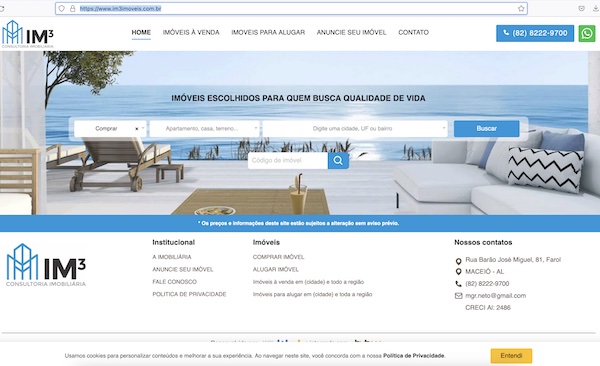The width and height of the screenshot is (600, 366).
Task: Click the footer phone number (82) 8222-9700
Action: click(x=487, y=284)
